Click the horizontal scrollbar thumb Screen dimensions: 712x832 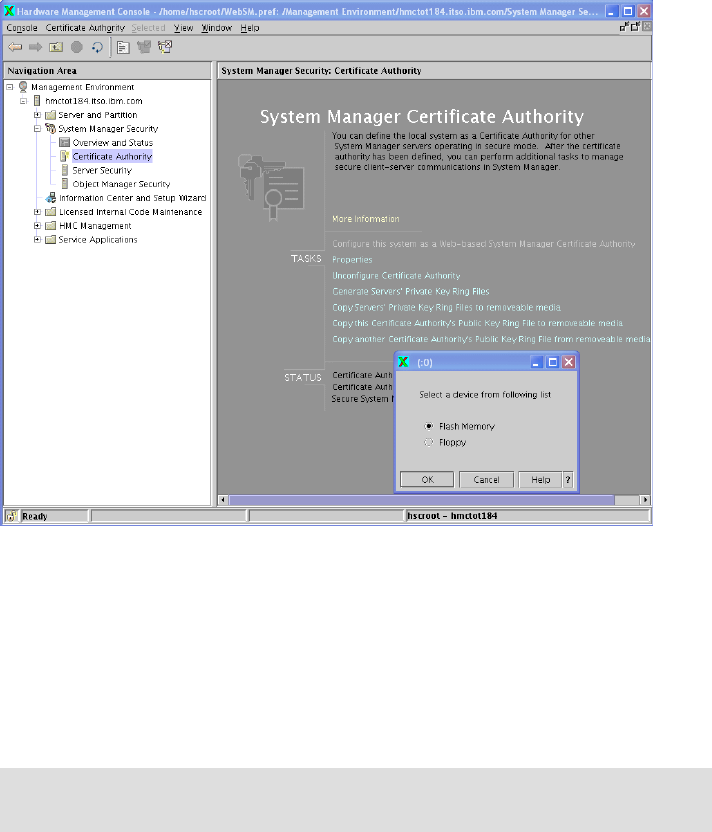(421, 500)
